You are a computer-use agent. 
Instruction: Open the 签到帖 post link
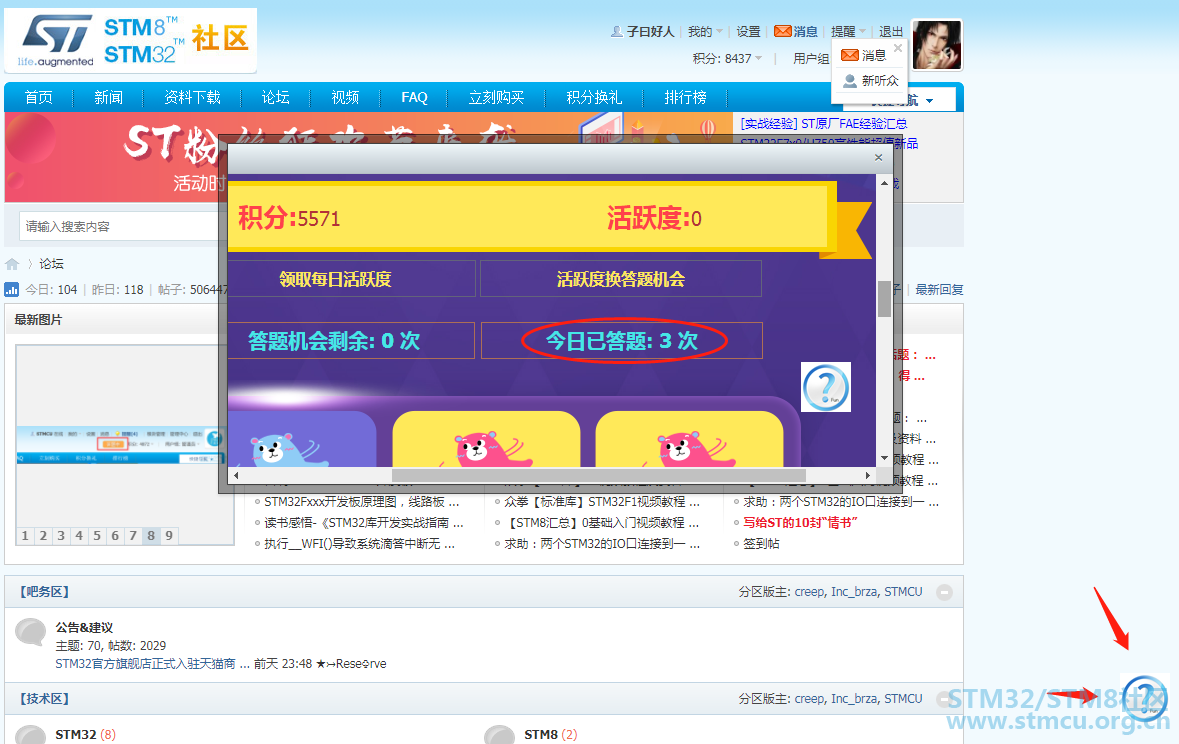point(761,544)
